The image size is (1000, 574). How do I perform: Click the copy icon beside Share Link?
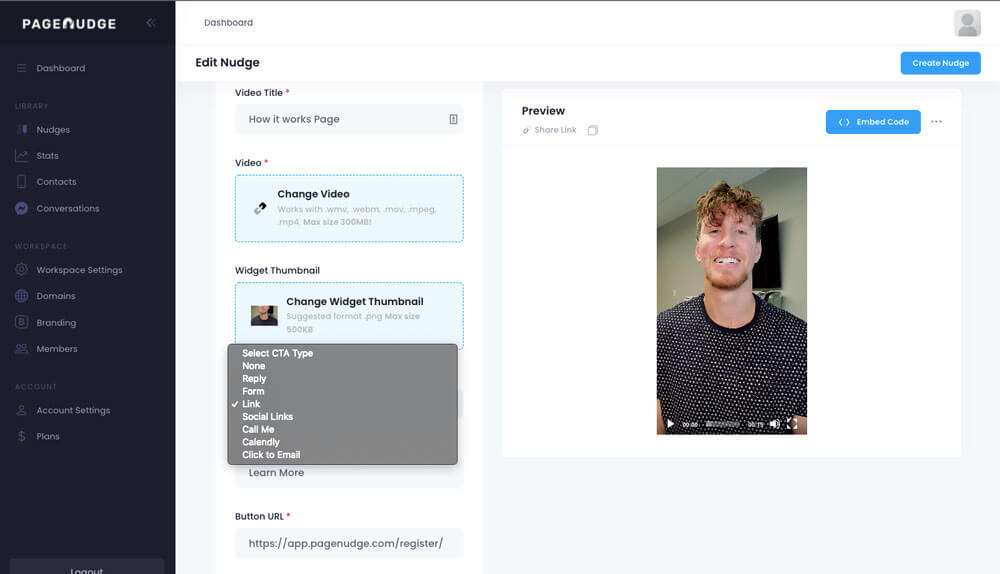tap(593, 131)
